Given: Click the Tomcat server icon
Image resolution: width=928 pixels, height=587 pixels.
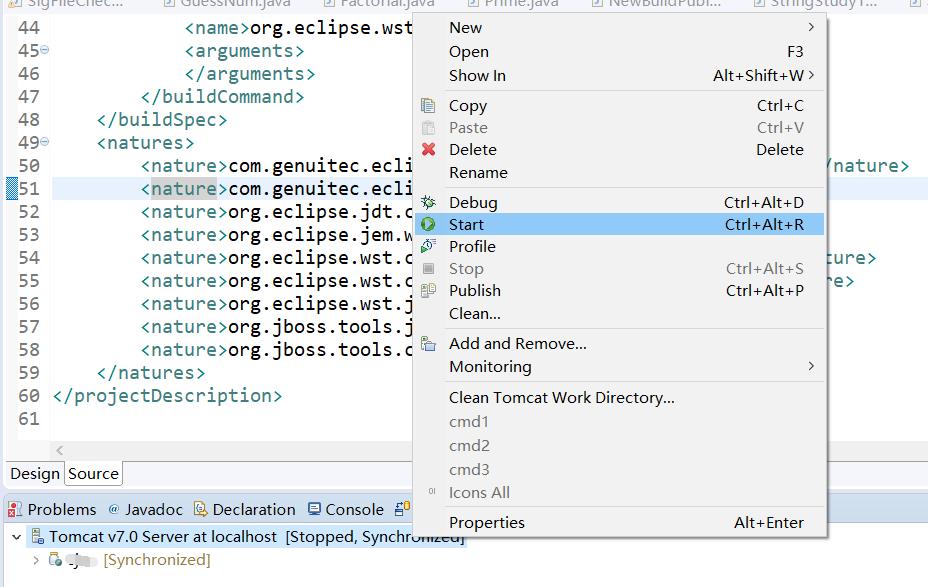Looking at the screenshot, I should pyautogui.click(x=38, y=536).
